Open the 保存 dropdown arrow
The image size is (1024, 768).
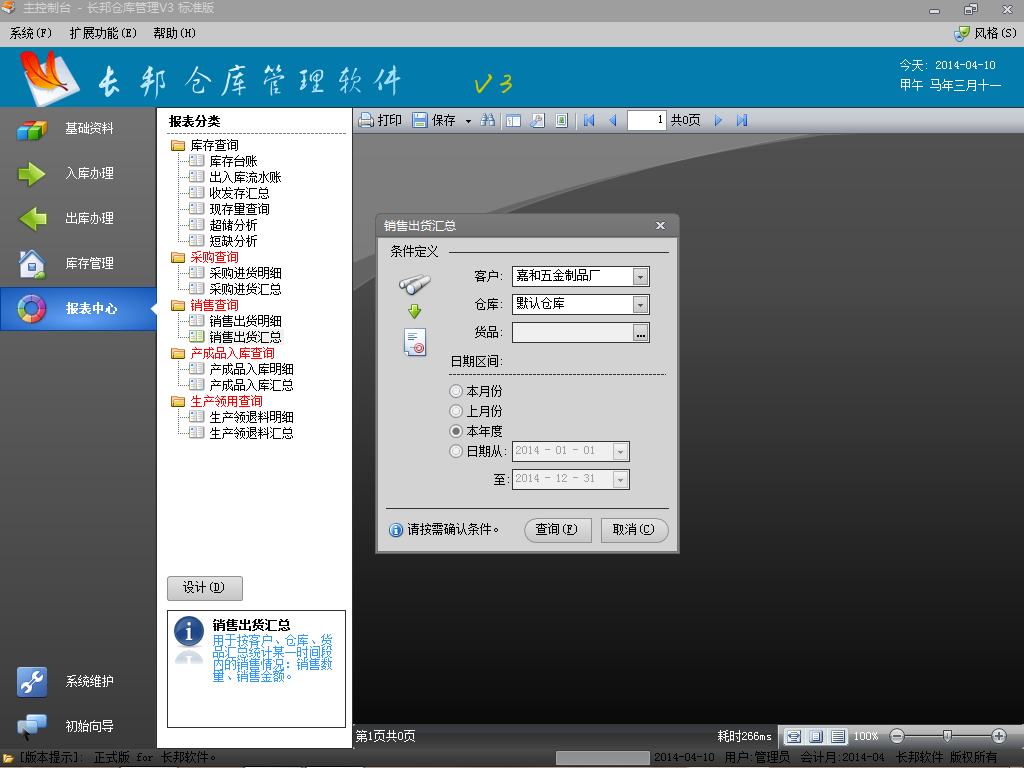tap(468, 121)
